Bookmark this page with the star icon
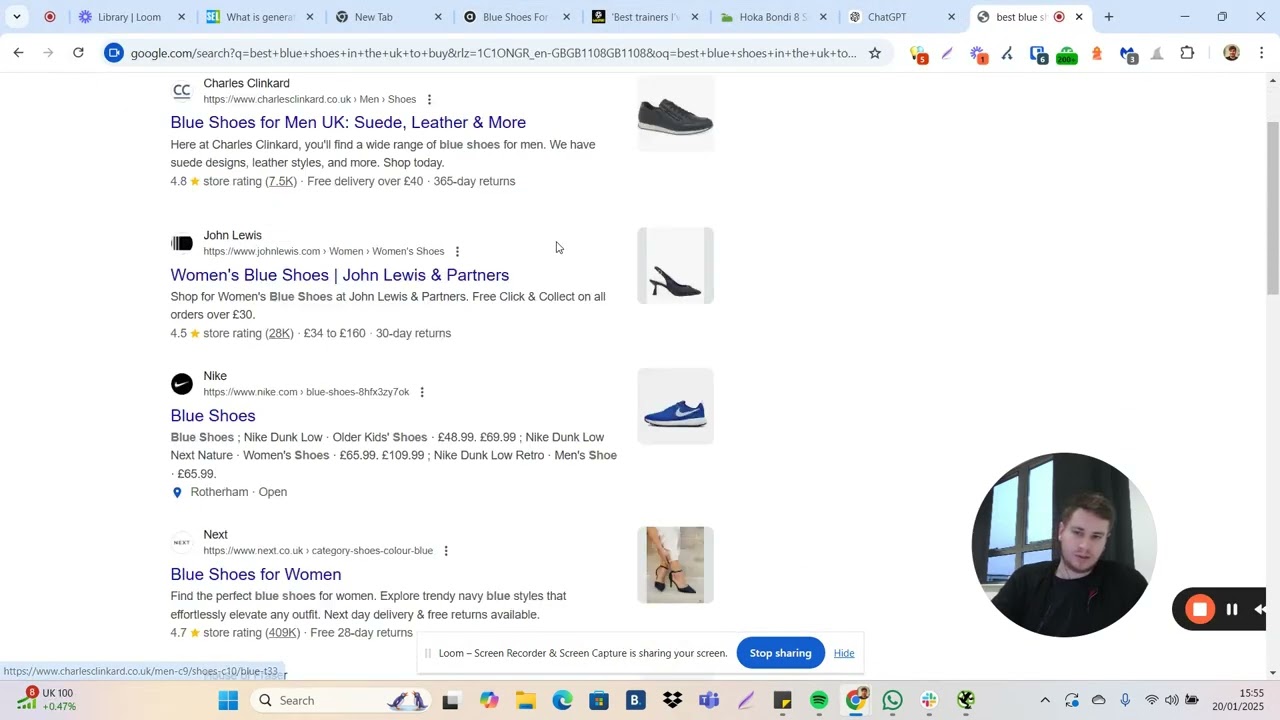The image size is (1280, 720). tap(875, 53)
